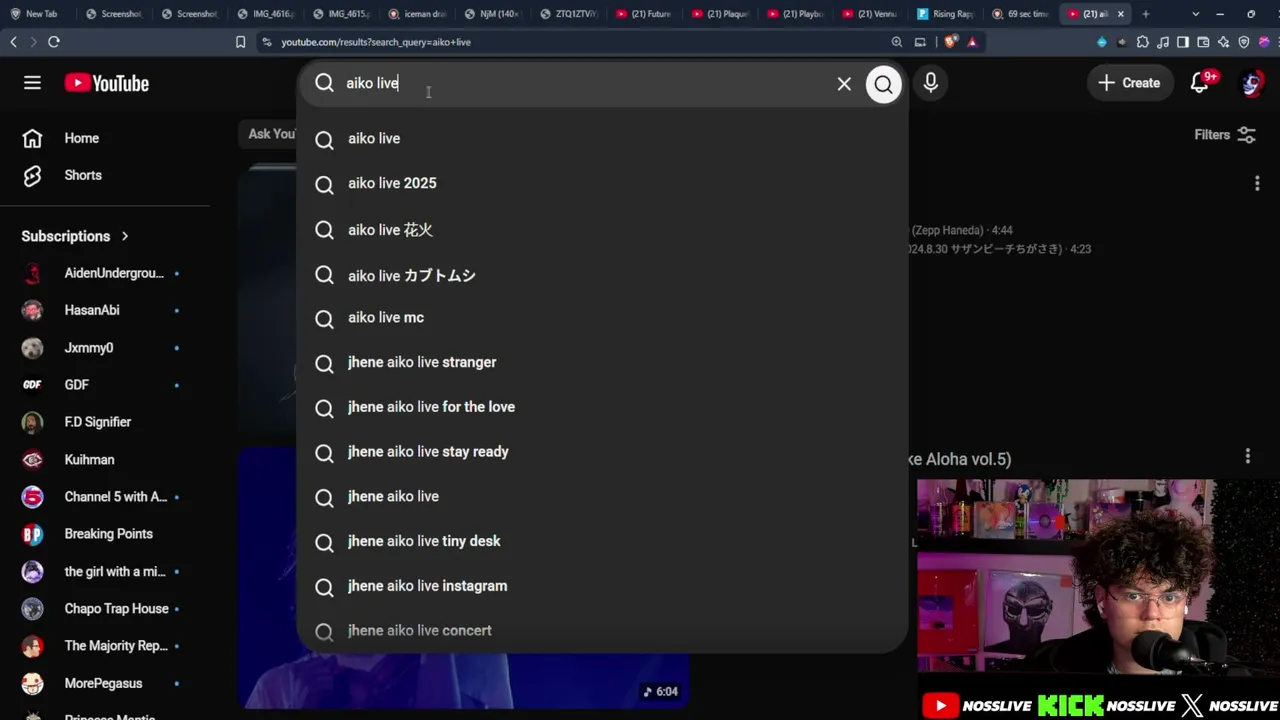Pick "jhene aiko live instagram"

point(602,586)
